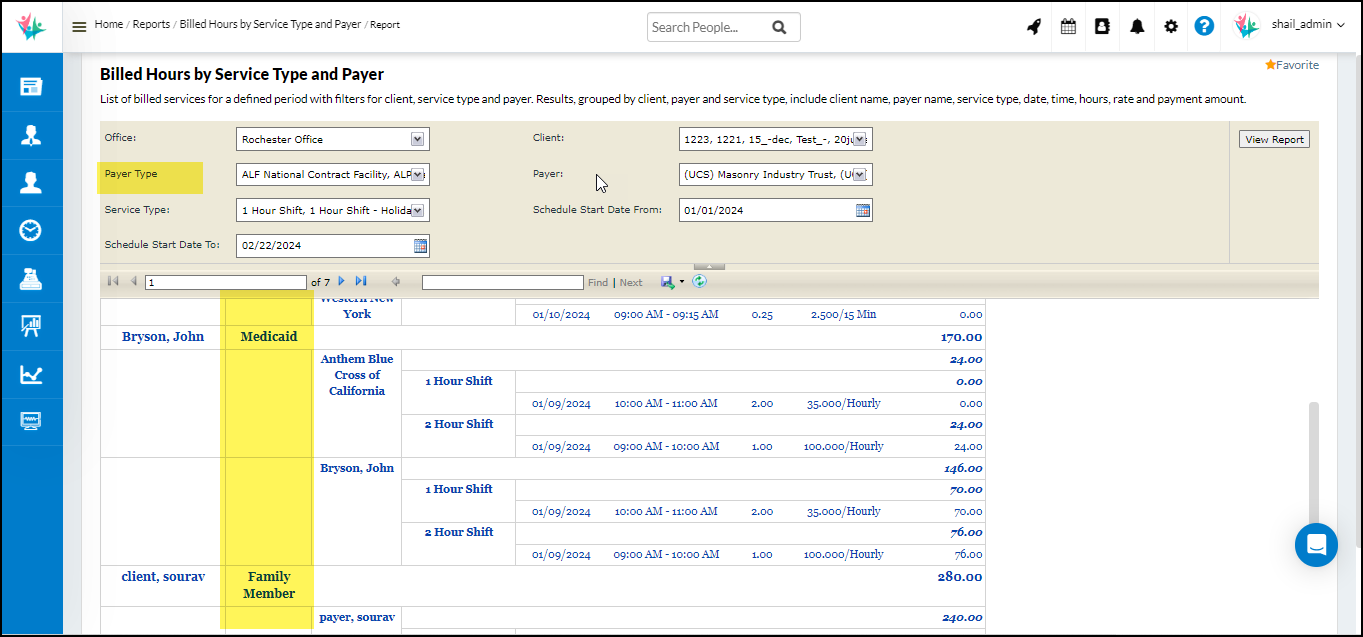Open the blue help question mark icon
Viewport: 1363px width, 637px height.
[1204, 27]
